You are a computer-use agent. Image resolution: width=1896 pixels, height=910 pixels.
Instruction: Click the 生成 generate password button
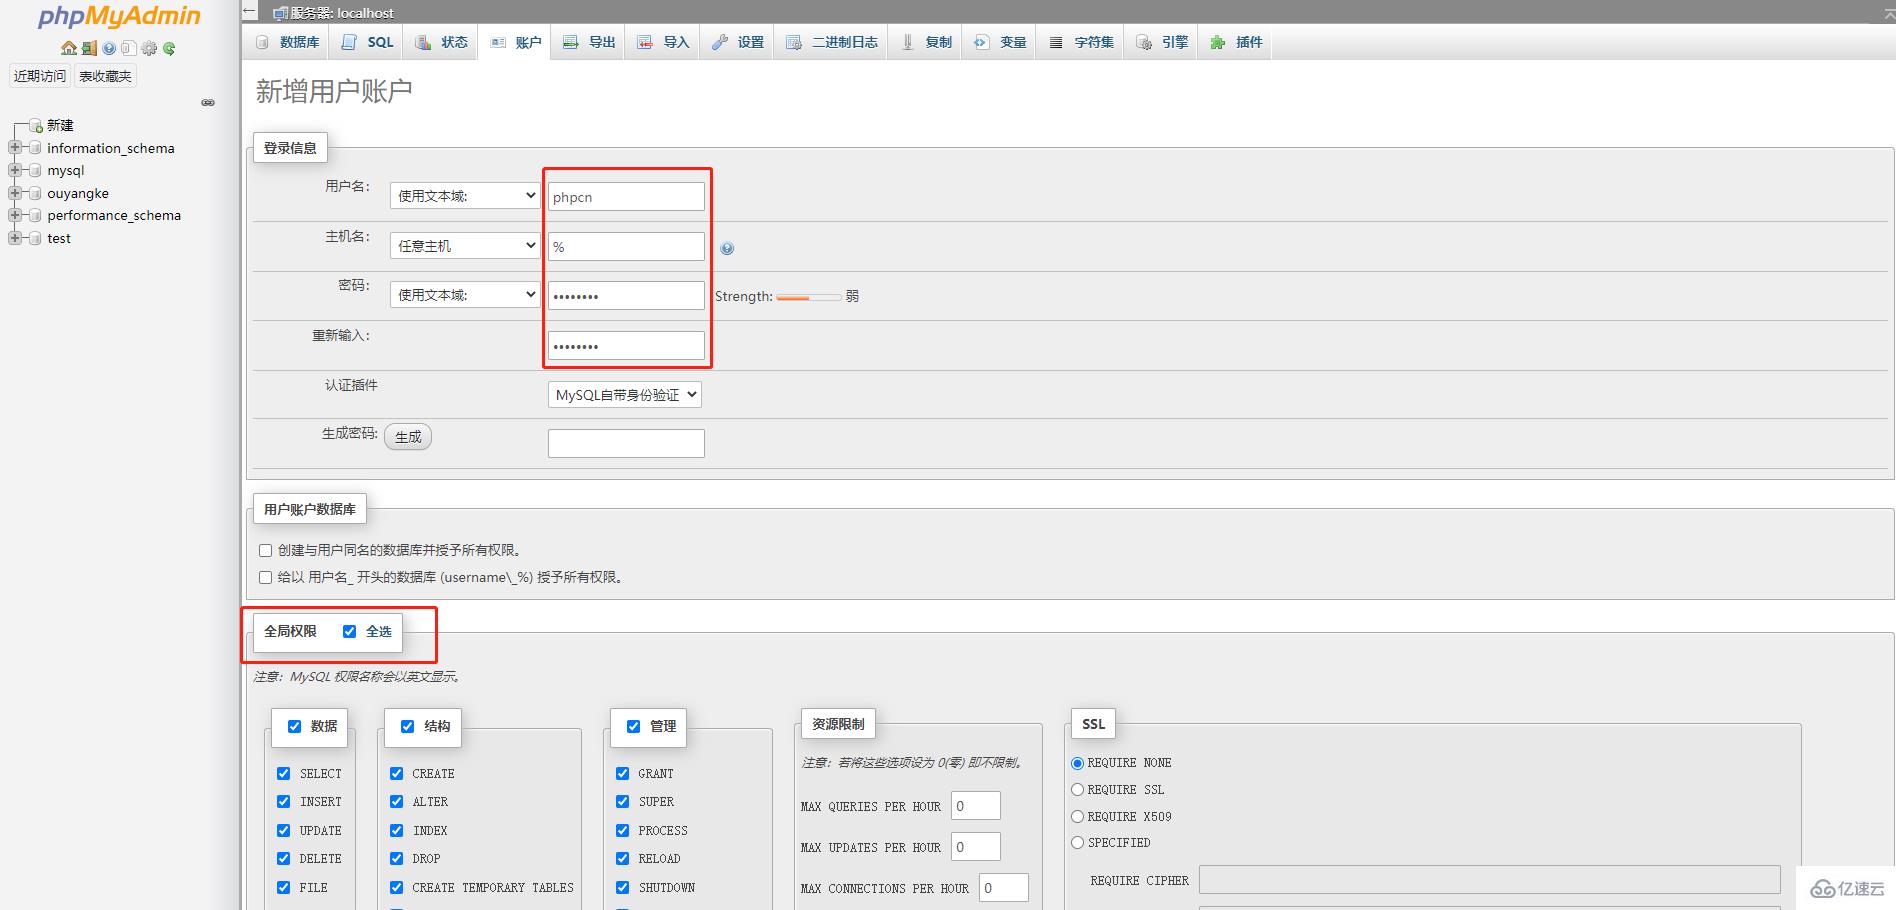click(x=408, y=437)
